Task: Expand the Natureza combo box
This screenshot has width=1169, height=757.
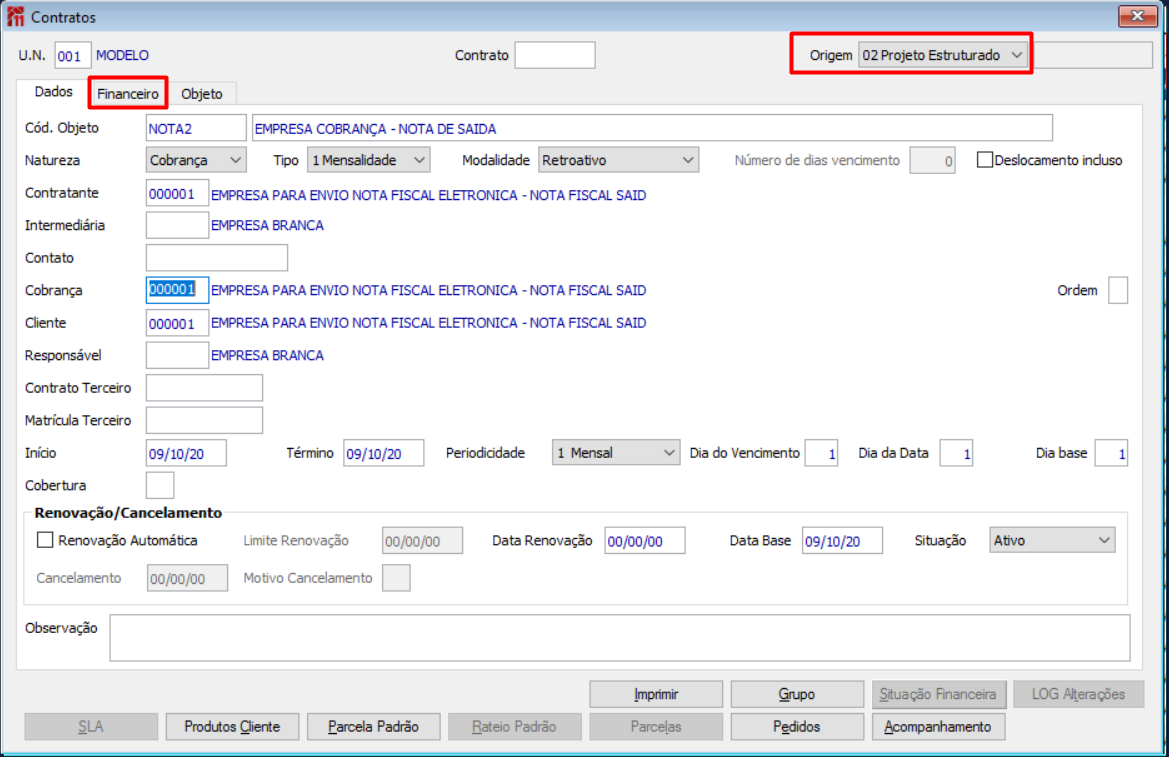Action: (195, 160)
